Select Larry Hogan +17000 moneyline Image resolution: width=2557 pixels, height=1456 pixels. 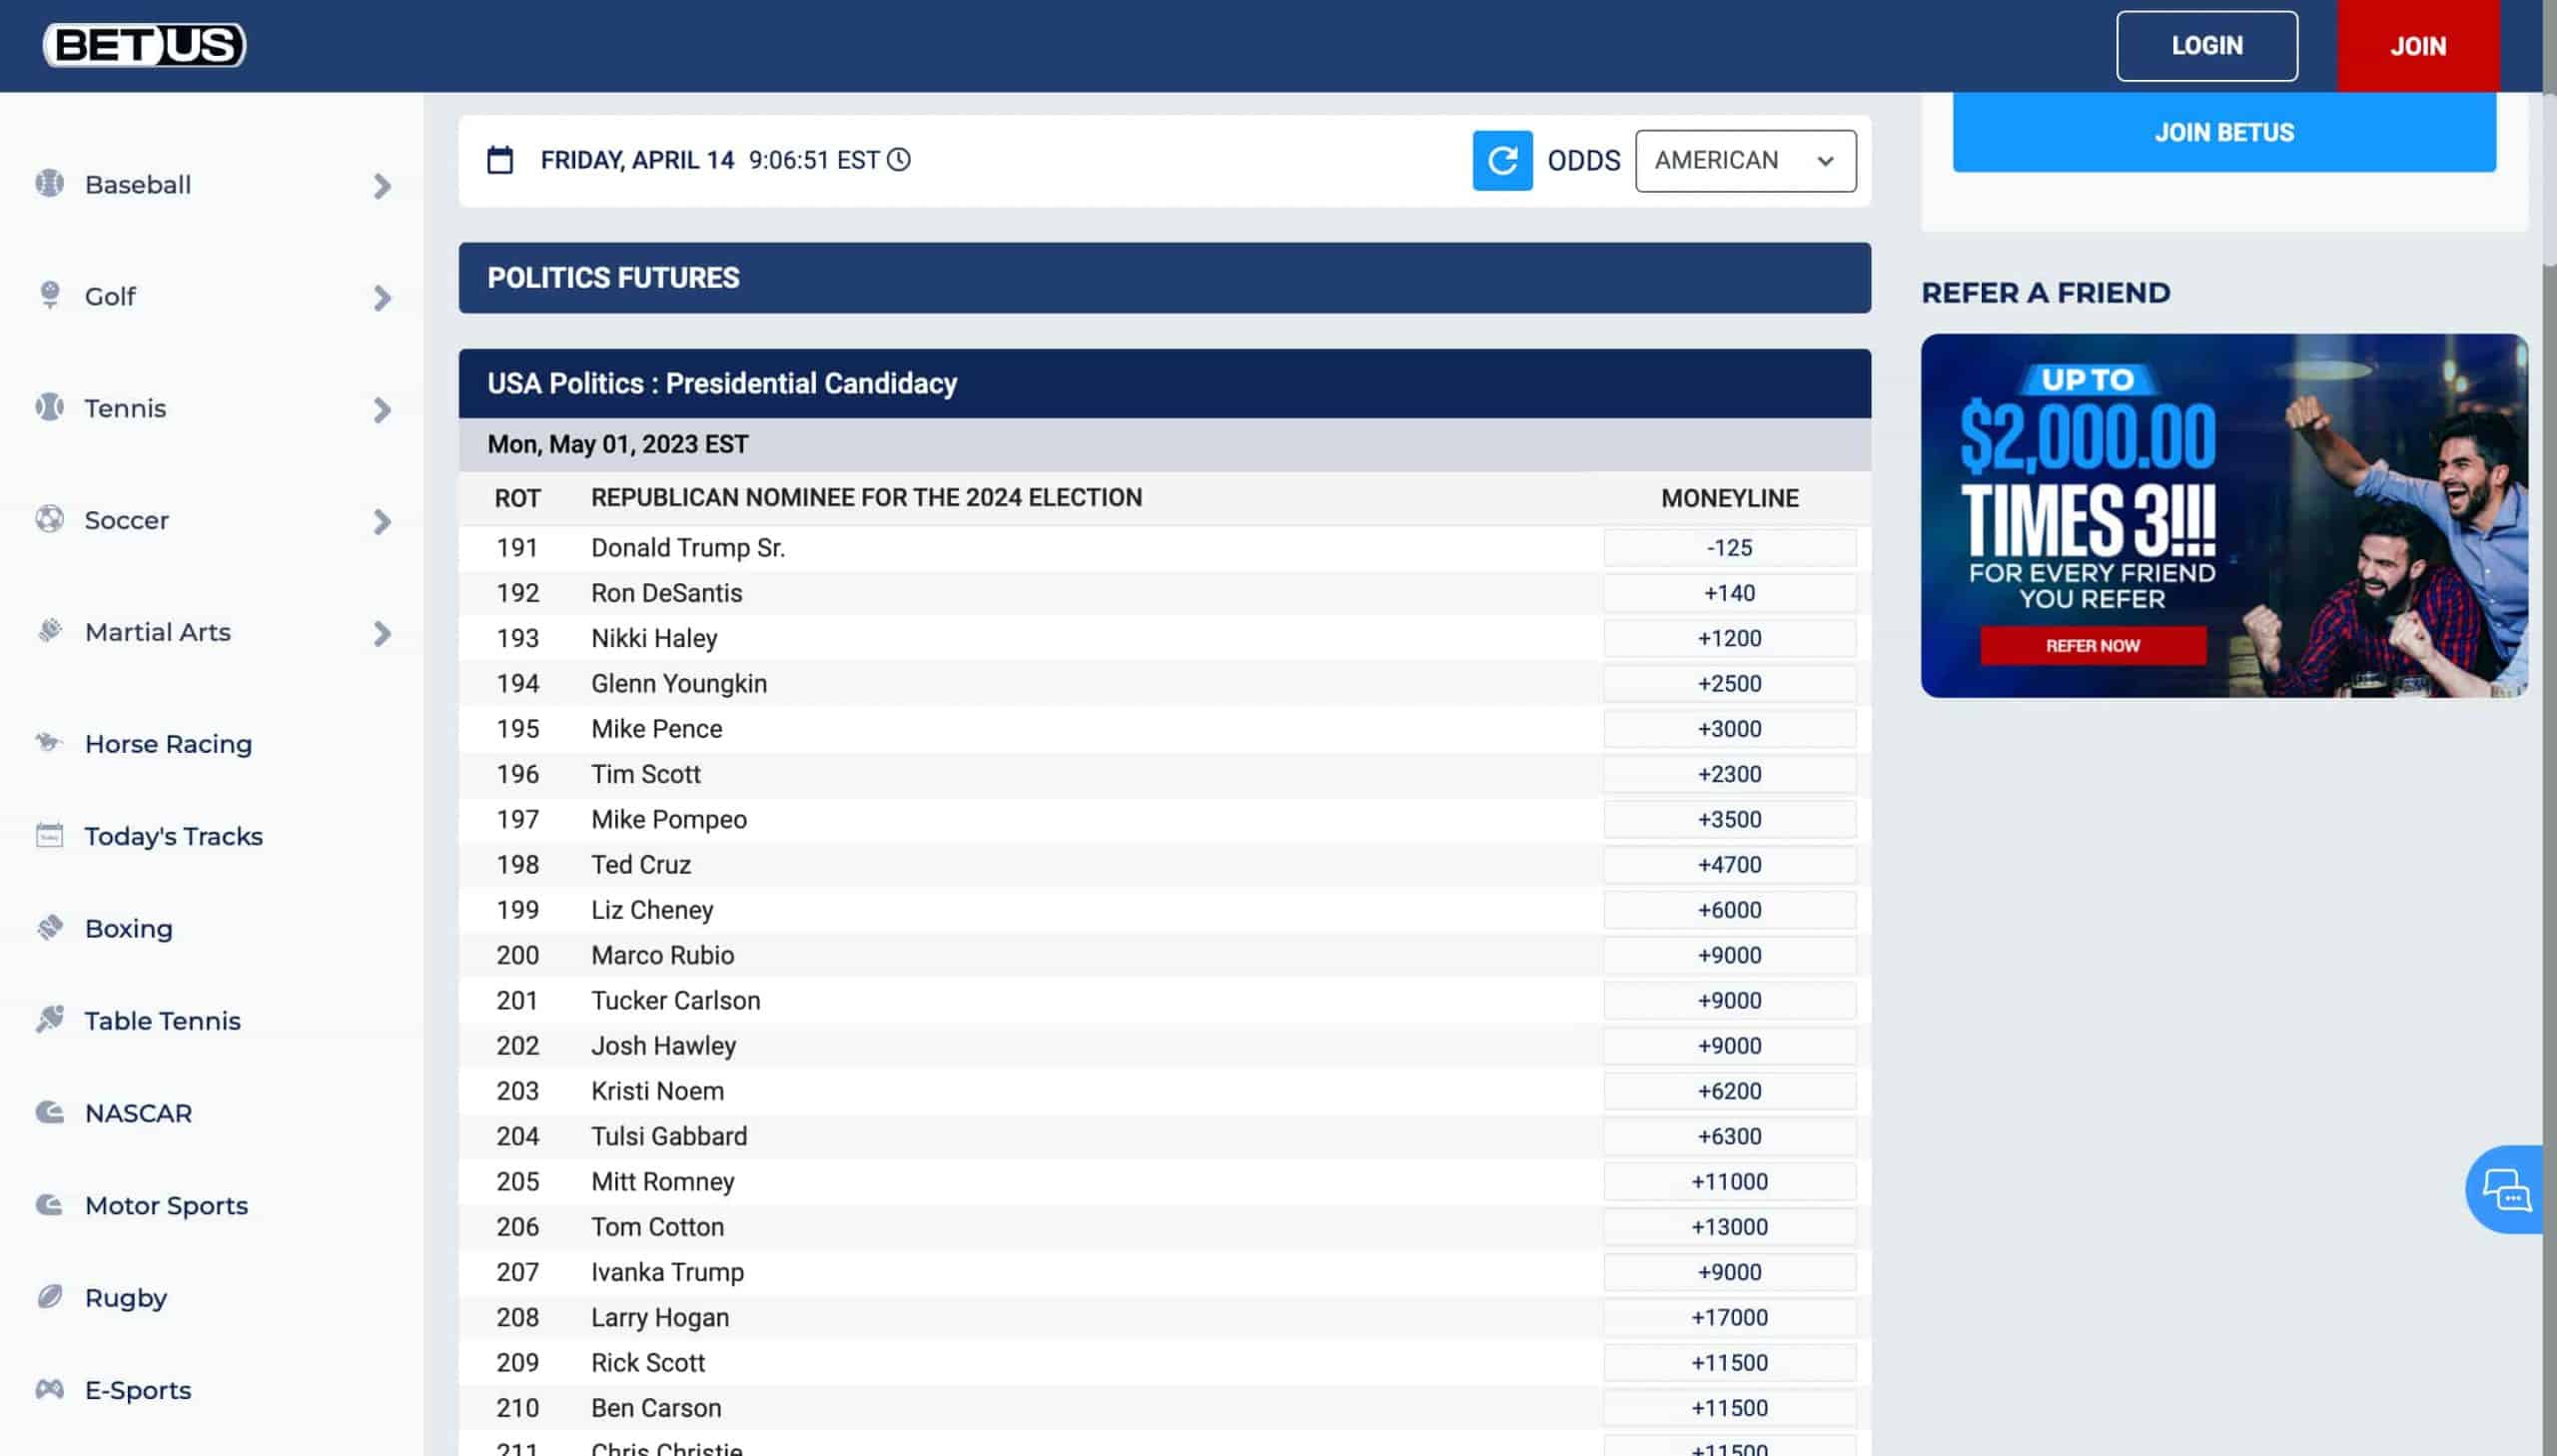[1730, 1317]
